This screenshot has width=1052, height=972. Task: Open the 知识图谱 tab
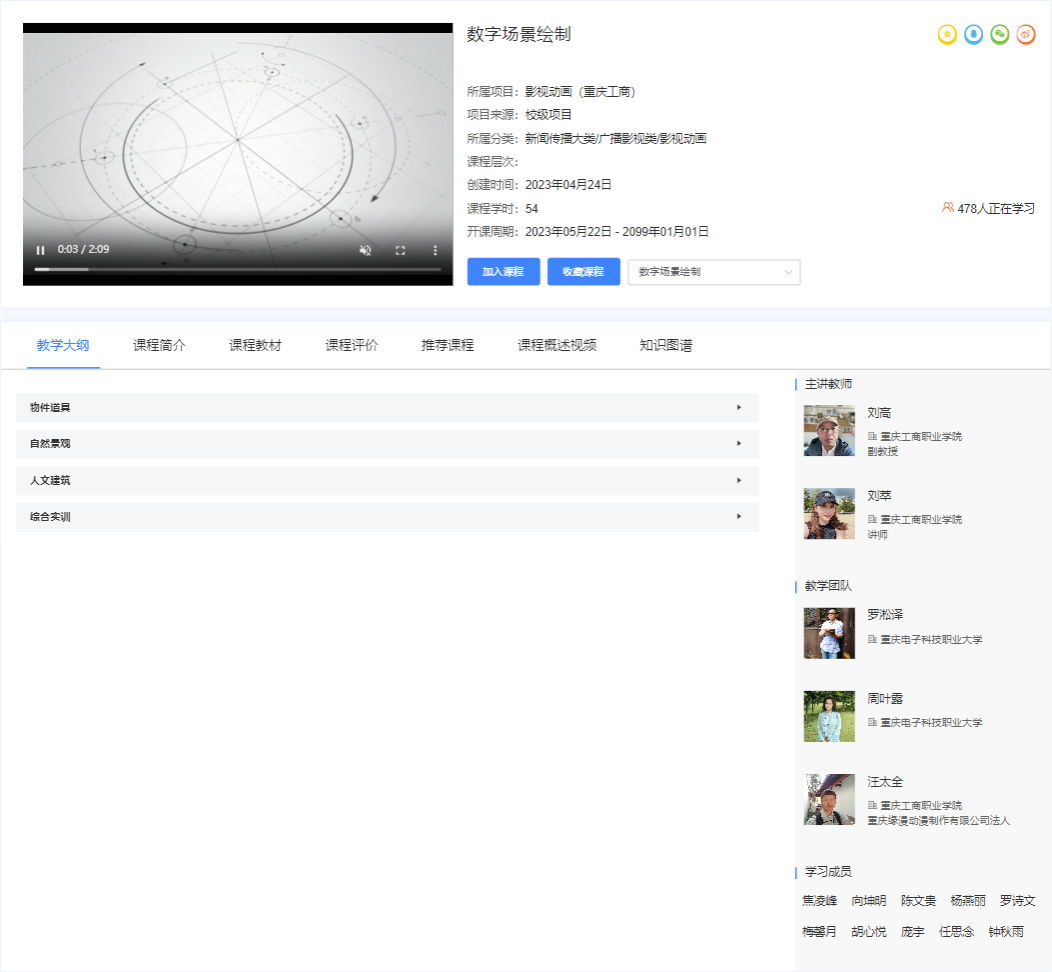point(666,346)
